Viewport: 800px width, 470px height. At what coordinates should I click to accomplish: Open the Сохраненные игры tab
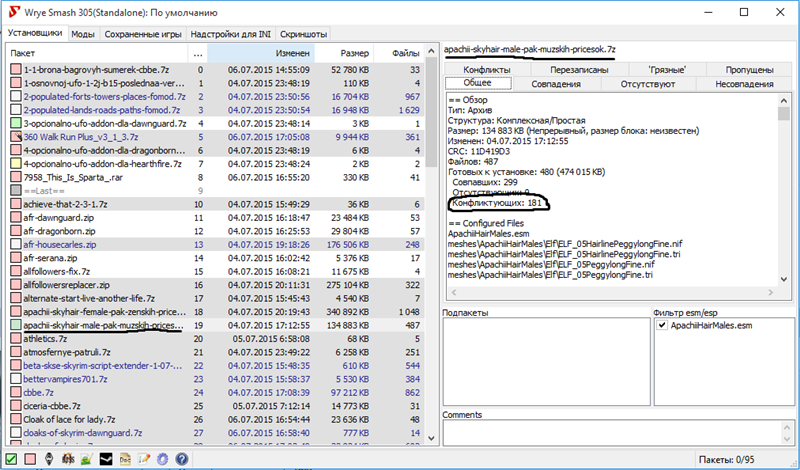pyautogui.click(x=143, y=34)
